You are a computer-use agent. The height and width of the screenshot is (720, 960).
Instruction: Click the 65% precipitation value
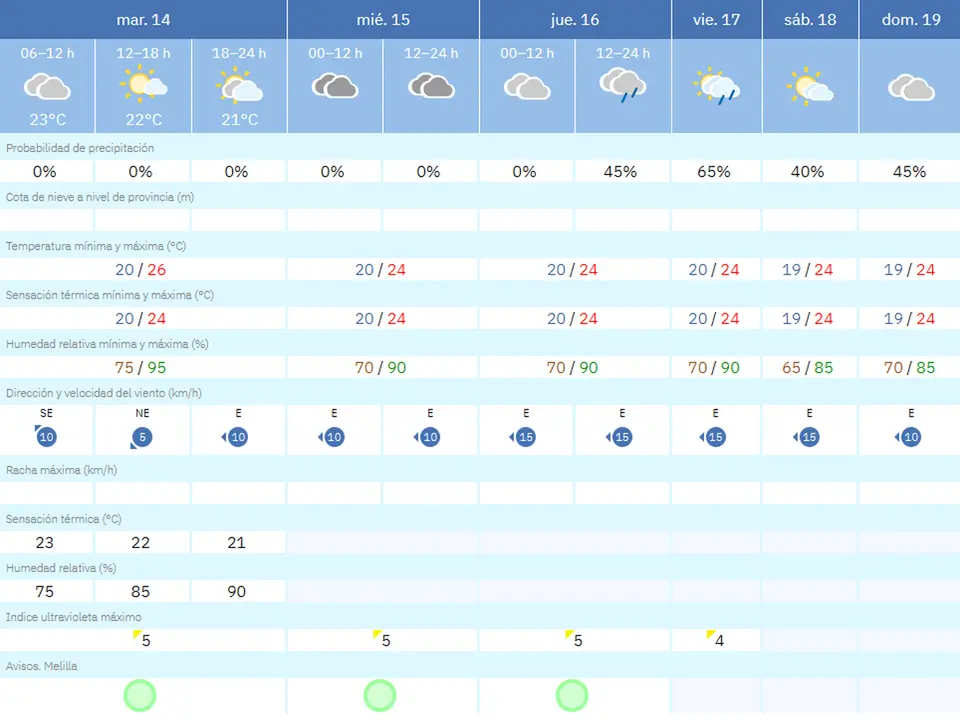(x=714, y=171)
